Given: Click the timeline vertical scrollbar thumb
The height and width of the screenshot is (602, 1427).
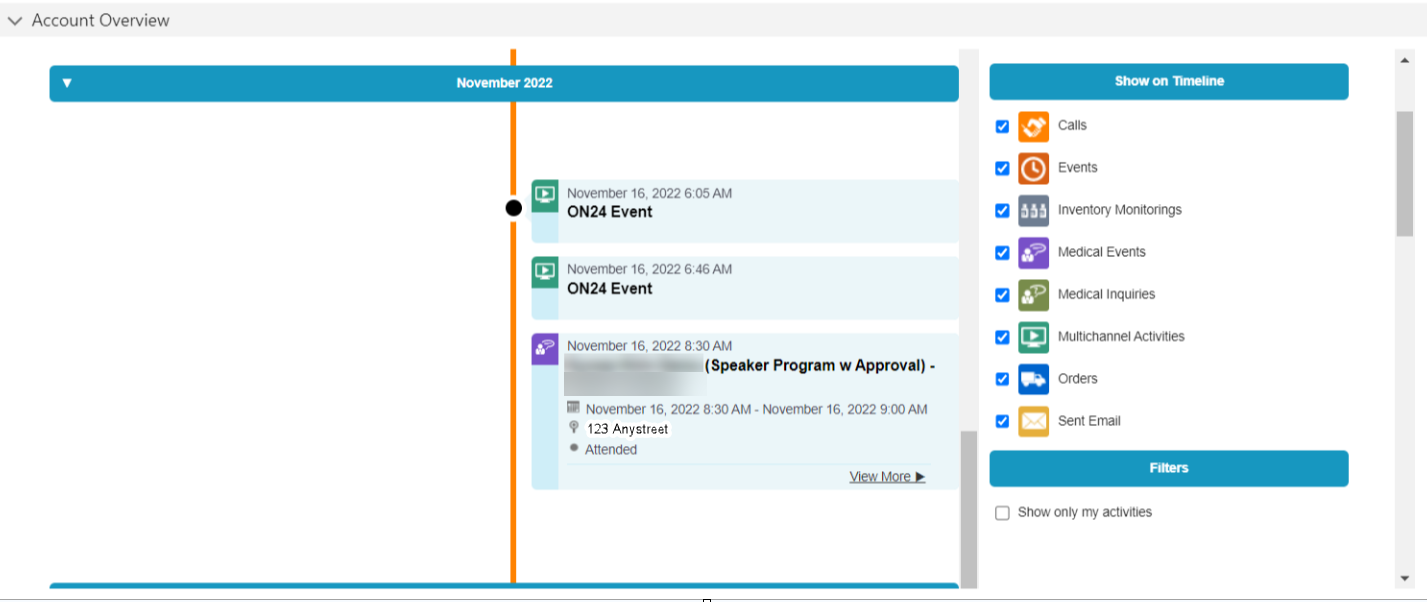Looking at the screenshot, I should [969, 510].
